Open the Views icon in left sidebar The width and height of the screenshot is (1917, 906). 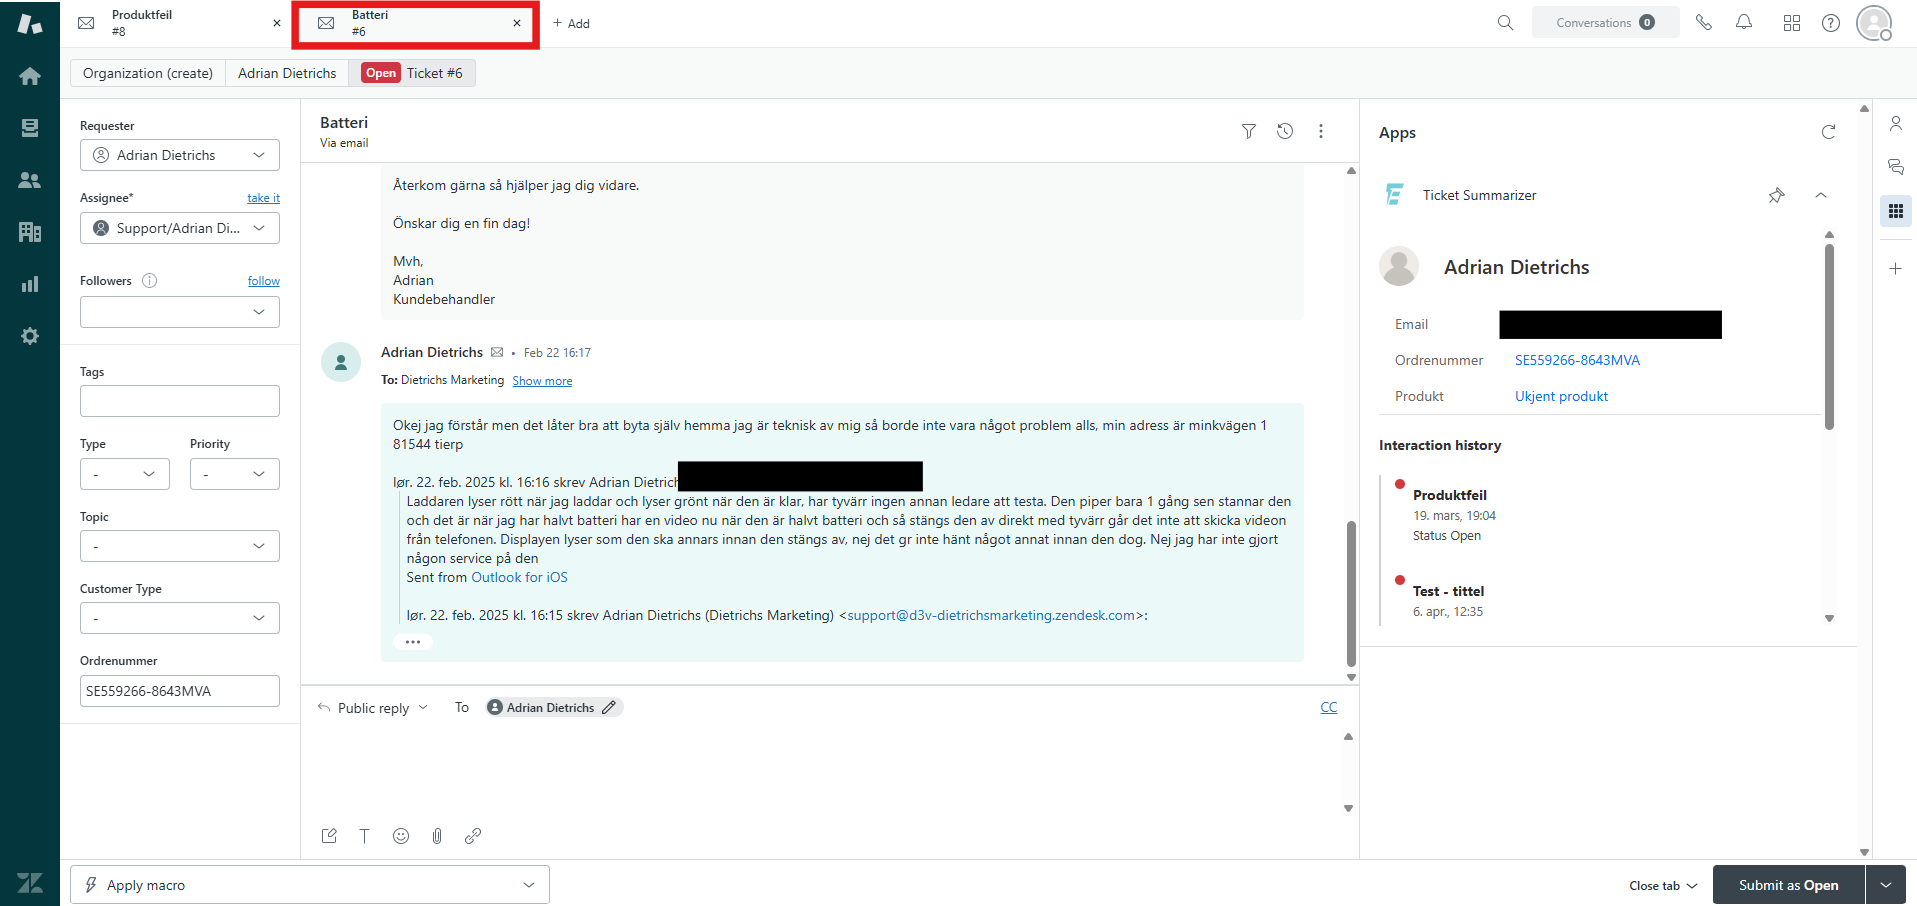[x=30, y=128]
